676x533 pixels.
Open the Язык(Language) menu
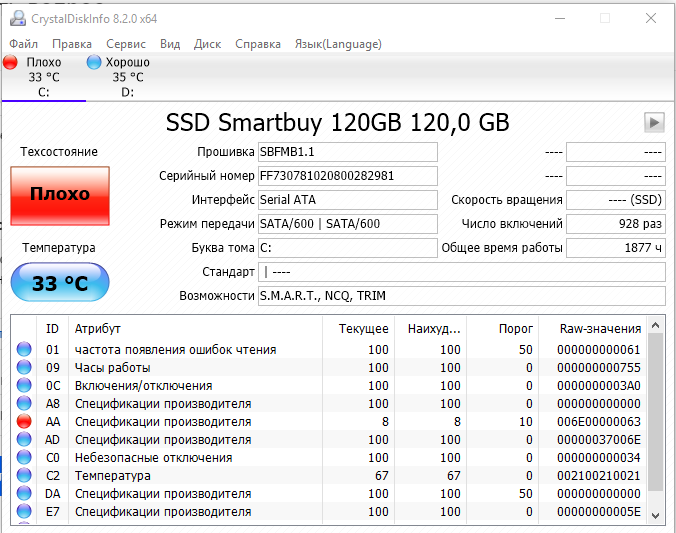click(x=338, y=44)
